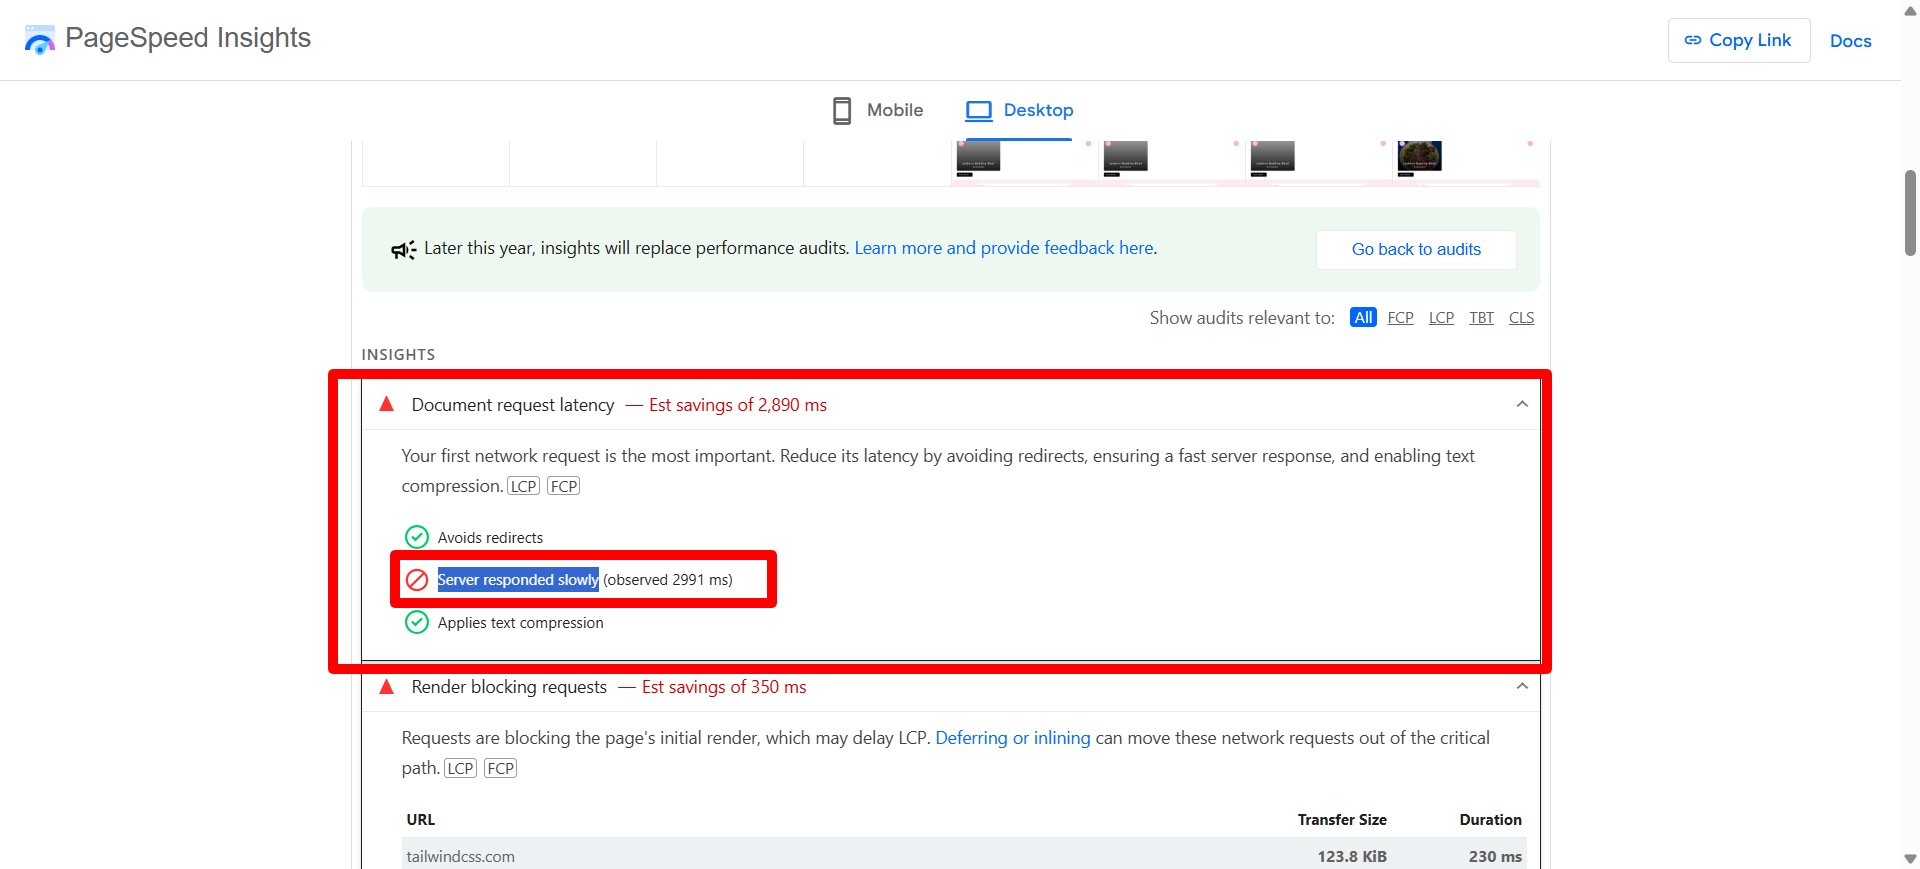
Task: Filter audits by TBT
Action: coord(1481,318)
